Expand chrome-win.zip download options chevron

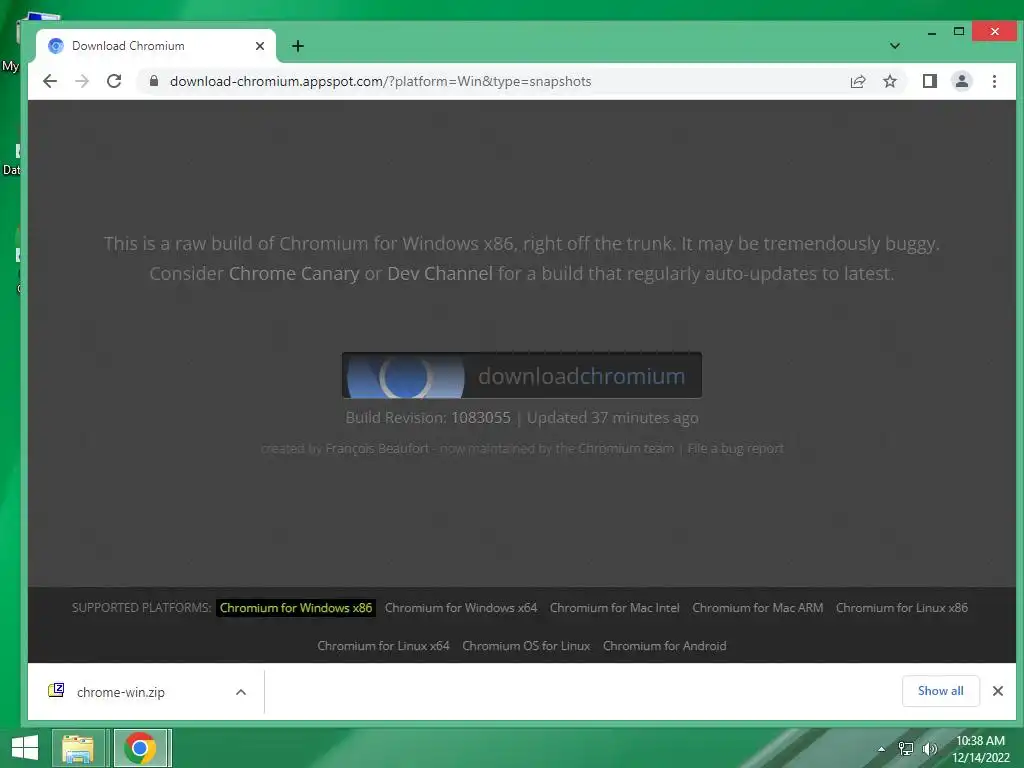tap(241, 692)
